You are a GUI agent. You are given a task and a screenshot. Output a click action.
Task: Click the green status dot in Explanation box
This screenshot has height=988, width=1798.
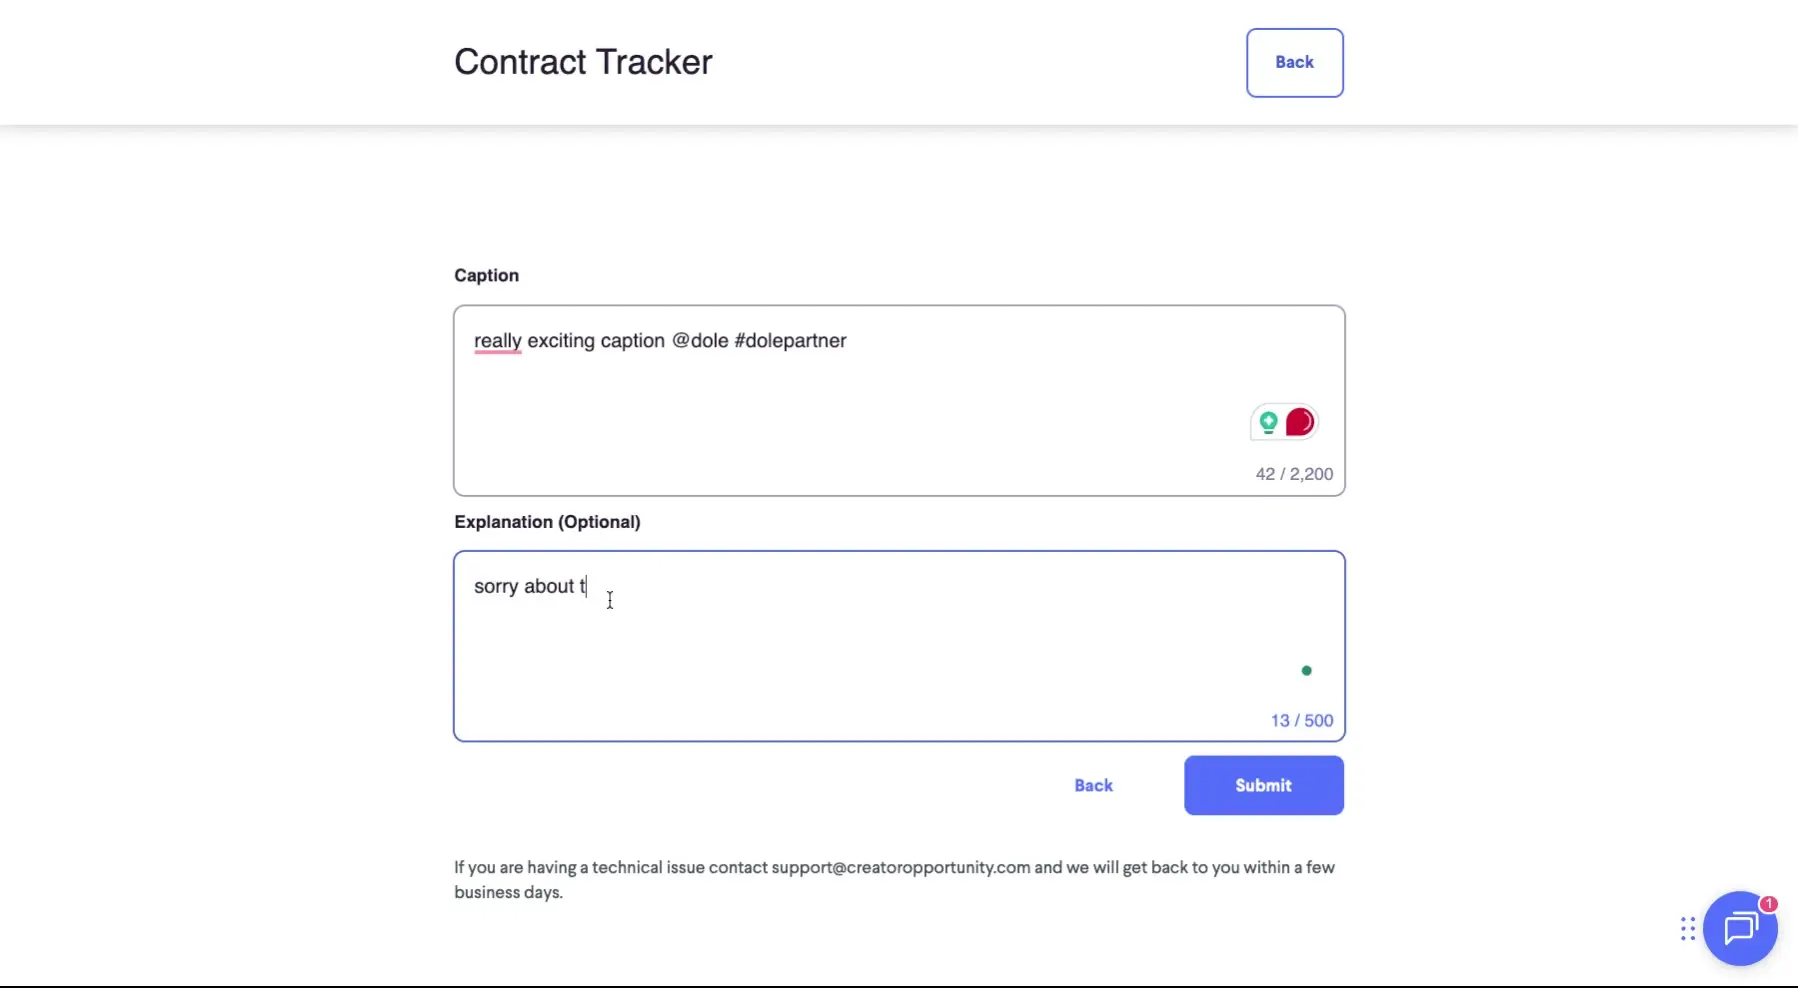click(1306, 670)
